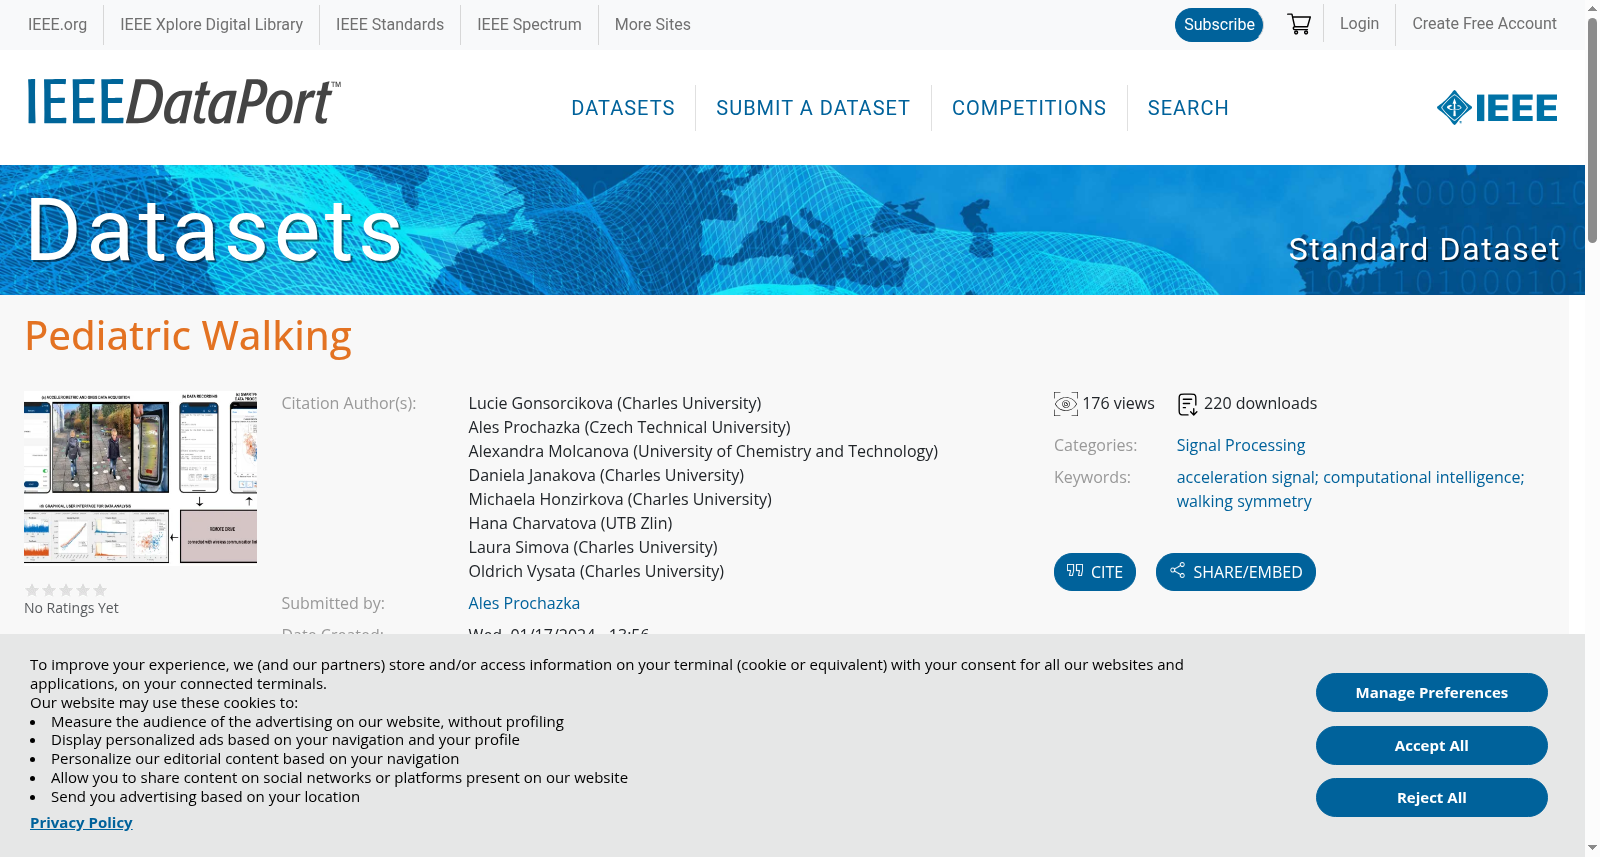Open the SEARCH navigation item
Screen dimensions: 1600x857
(1188, 108)
